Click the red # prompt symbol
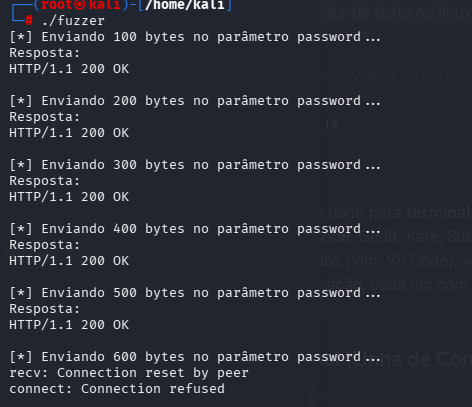Viewport: 472px width, 407px height. (29, 21)
